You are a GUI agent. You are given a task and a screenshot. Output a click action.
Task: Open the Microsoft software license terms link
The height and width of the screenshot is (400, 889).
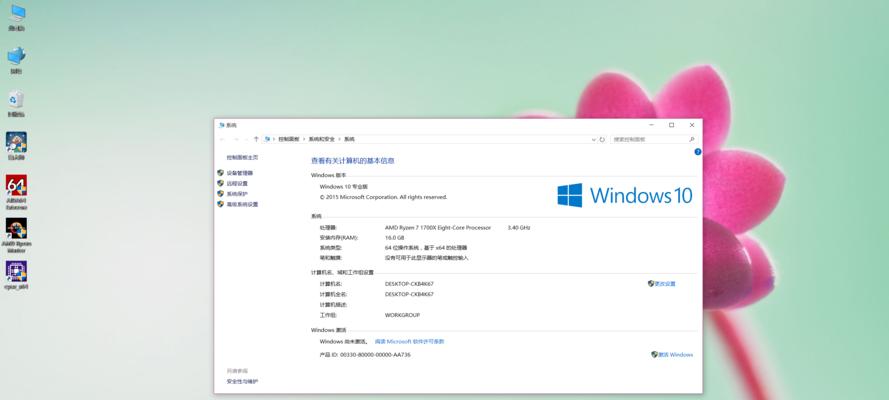[x=409, y=342]
